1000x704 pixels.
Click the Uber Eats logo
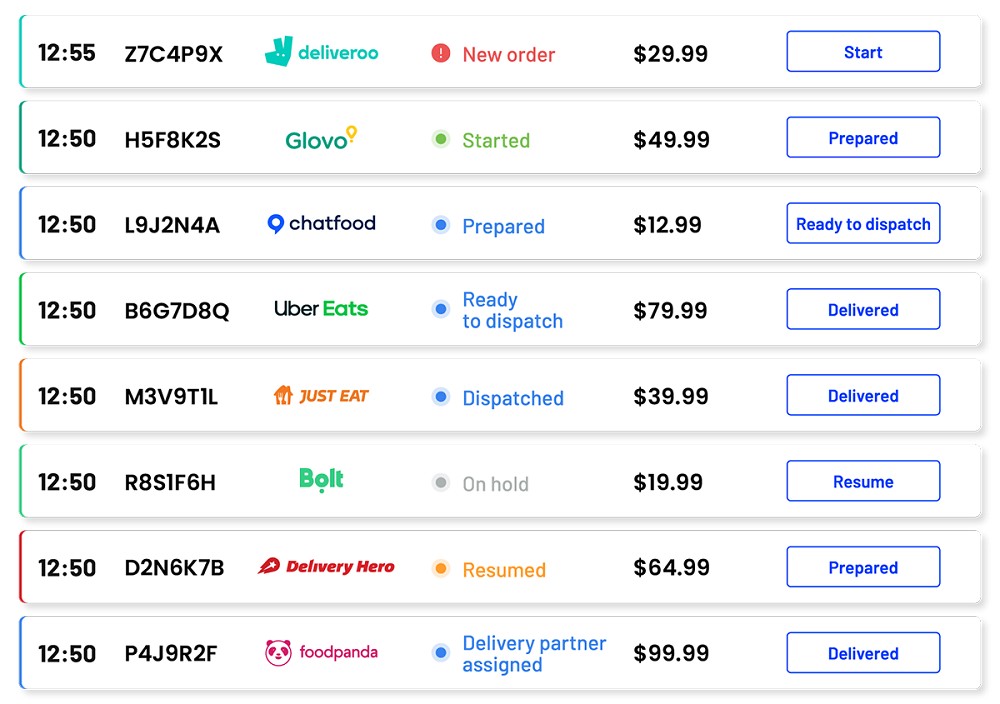tap(321, 309)
